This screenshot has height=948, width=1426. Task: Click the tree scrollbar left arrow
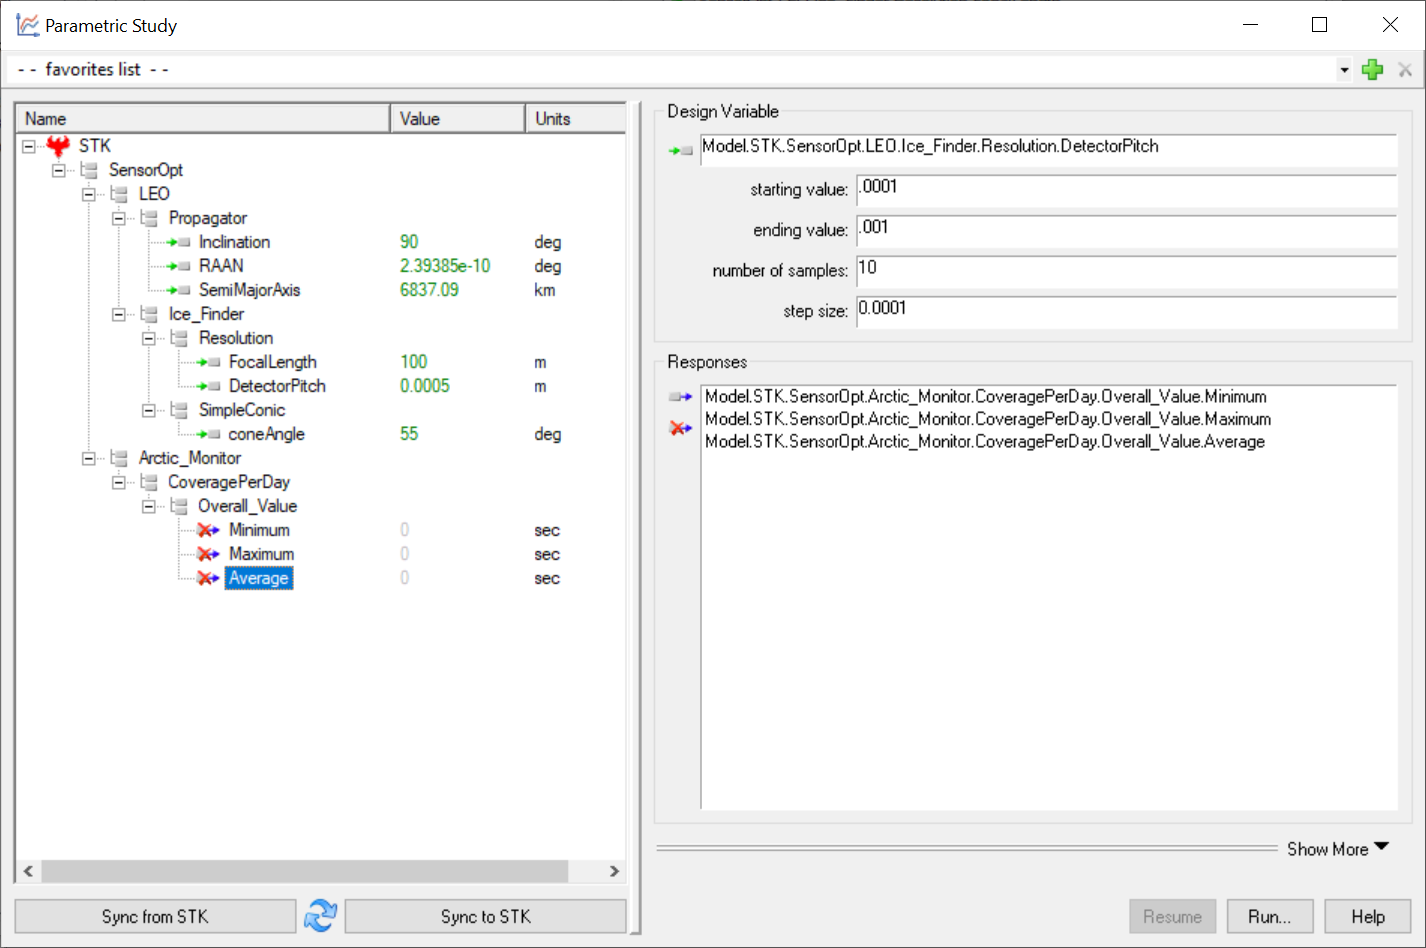(28, 871)
